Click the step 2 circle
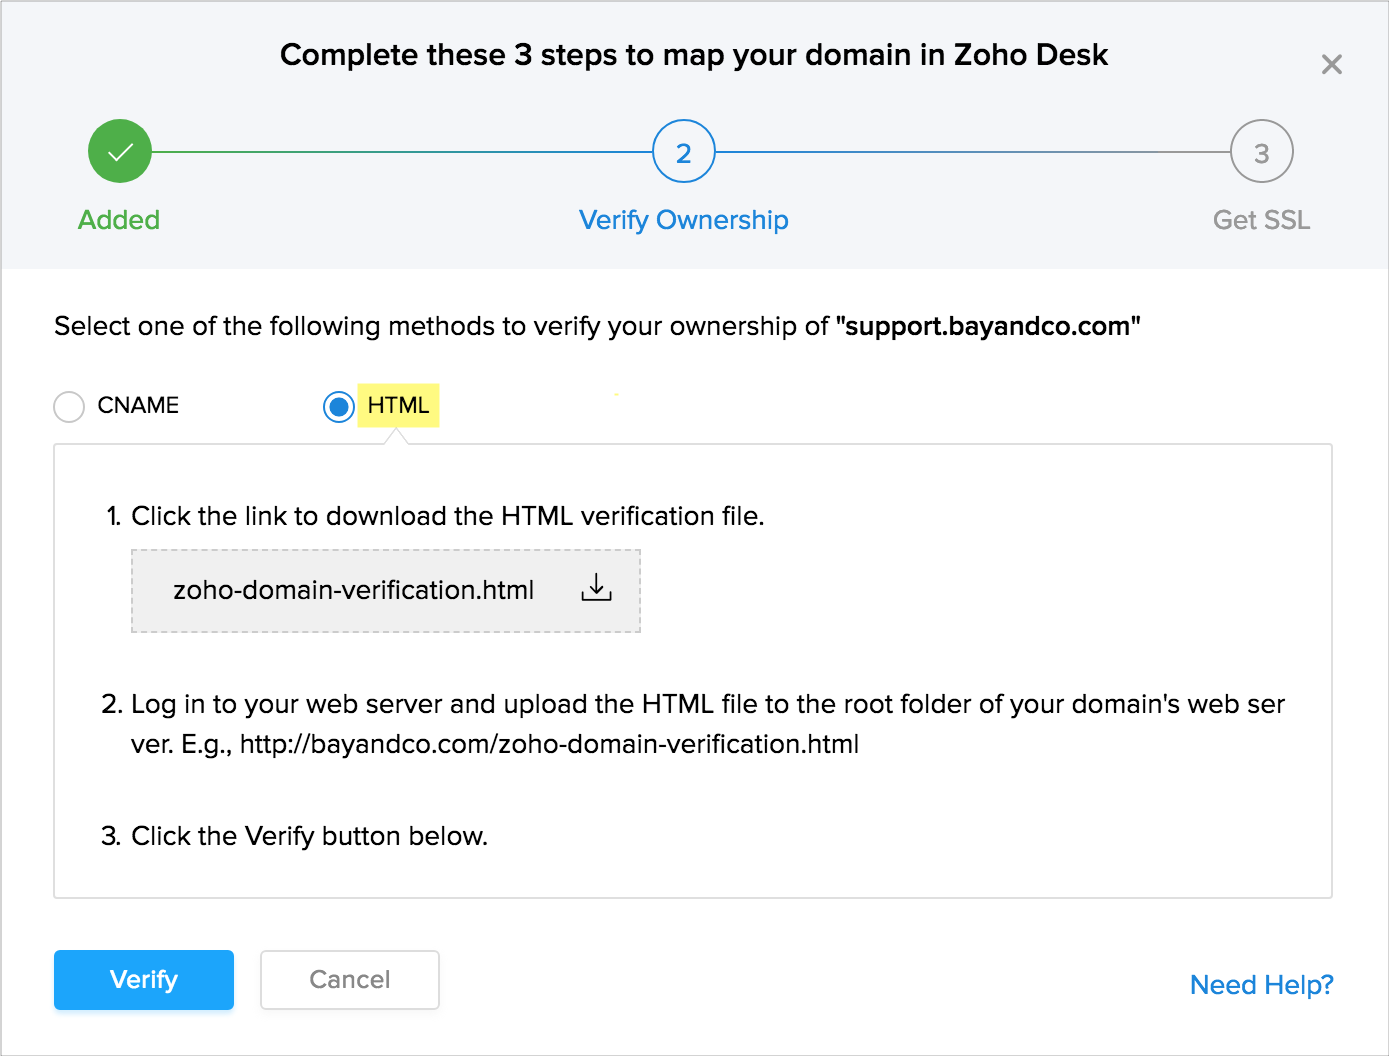Image resolution: width=1389 pixels, height=1056 pixels. click(x=684, y=152)
